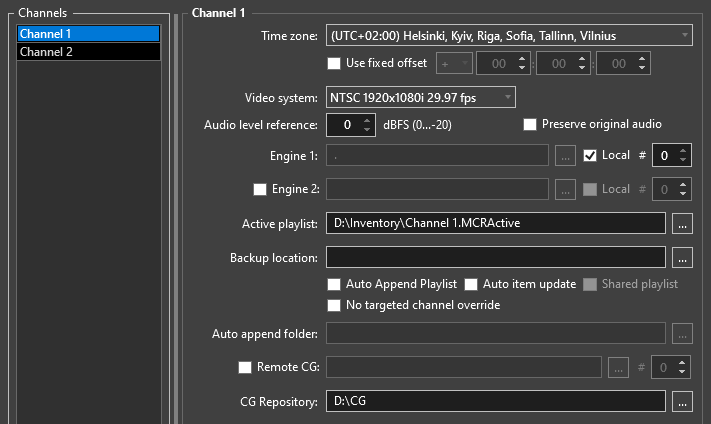
Task: Decrease Engine 1 number spinner
Action: click(683, 160)
